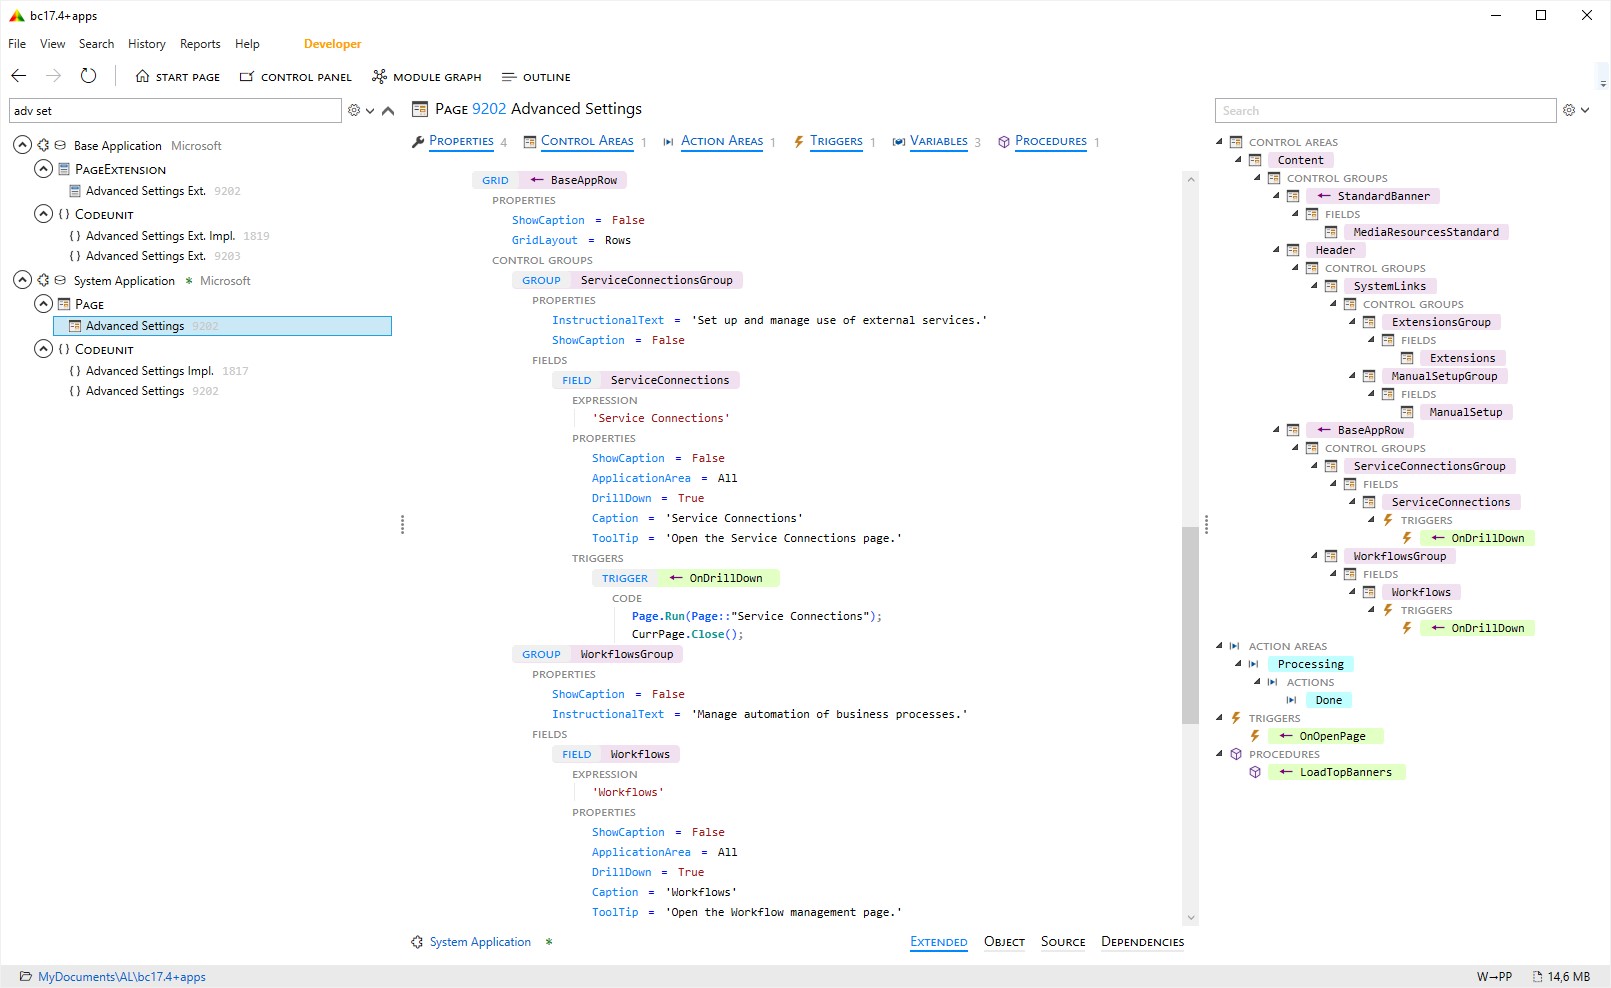Click the W→PP status bar indicator

(x=1494, y=977)
